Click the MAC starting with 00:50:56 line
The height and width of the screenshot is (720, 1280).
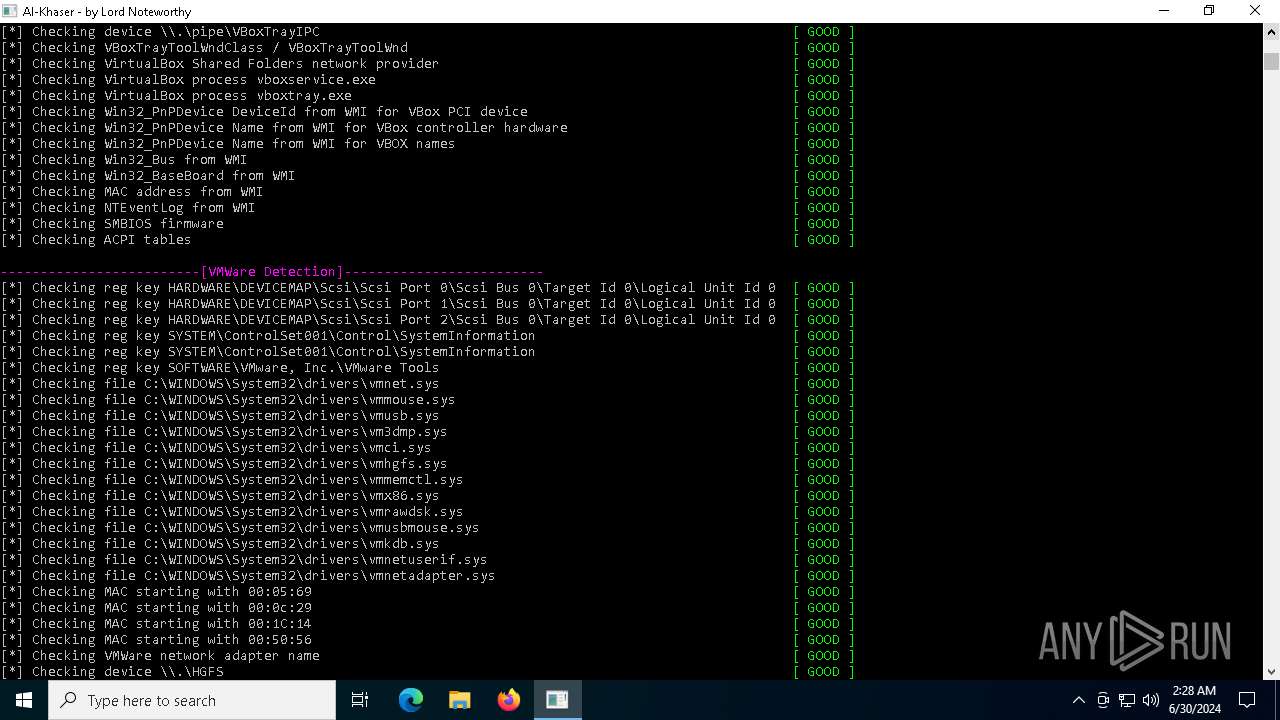(x=156, y=640)
